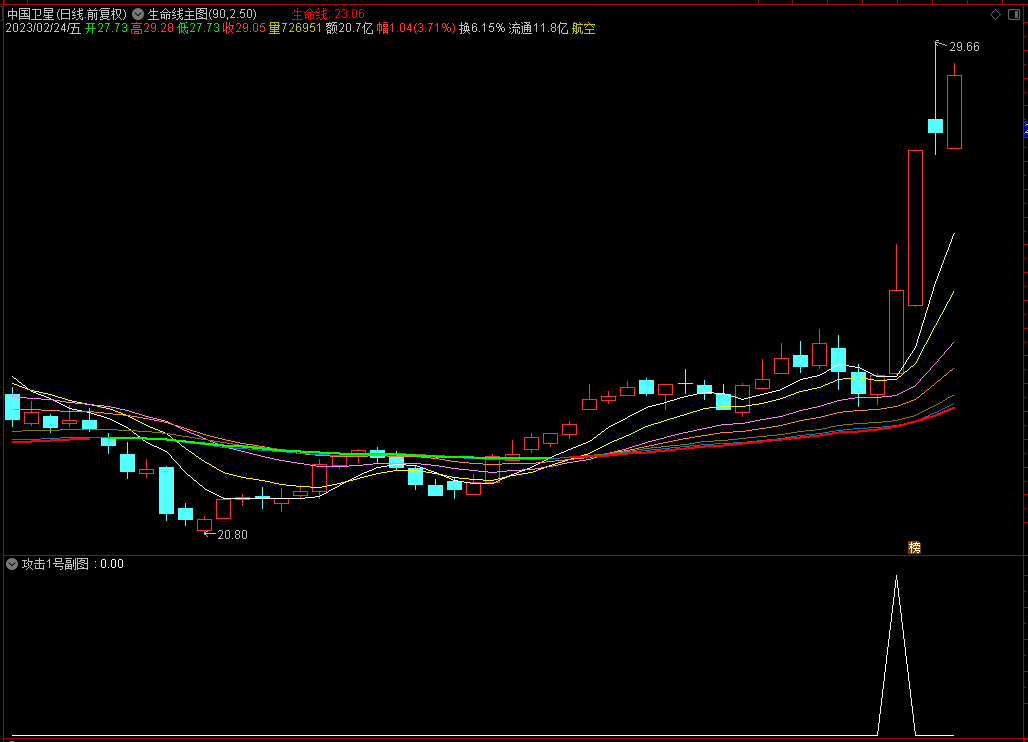Open the dropdown before 攻击1号副图 indicator

(12, 564)
